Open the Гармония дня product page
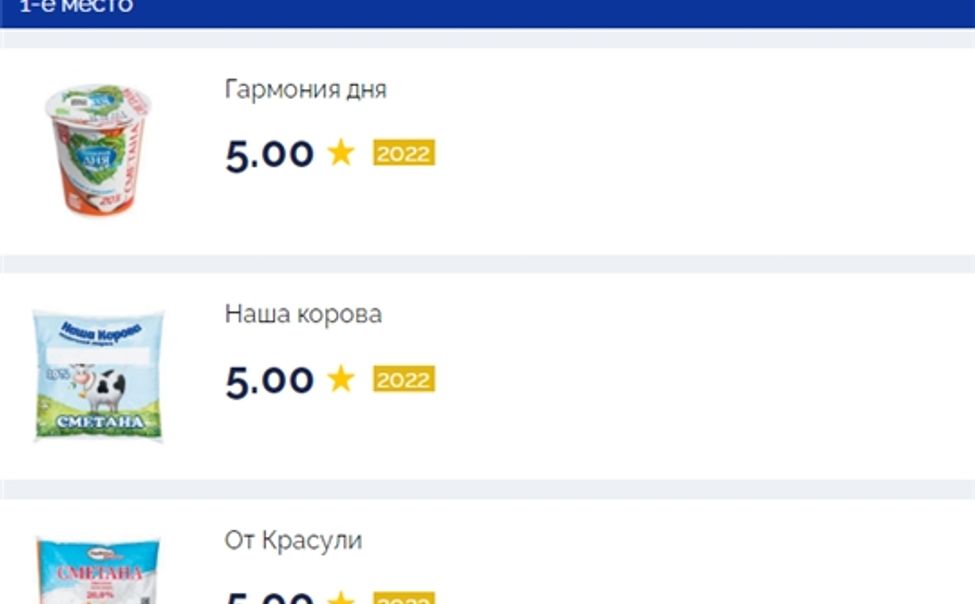This screenshot has height=604, width=975. [x=304, y=89]
